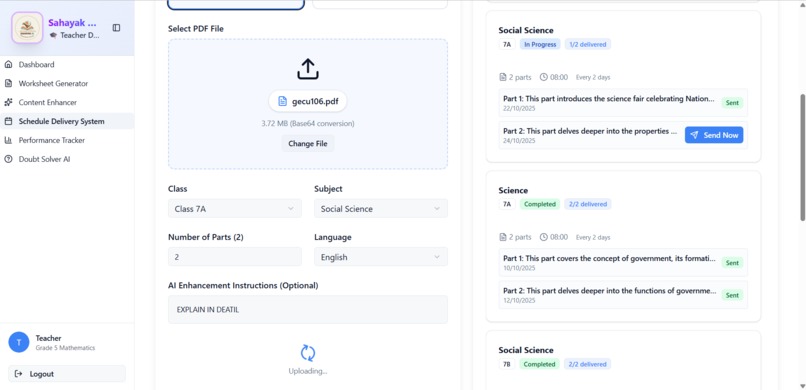Click Part 2 properties row text
806x390 pixels.
[590, 131]
